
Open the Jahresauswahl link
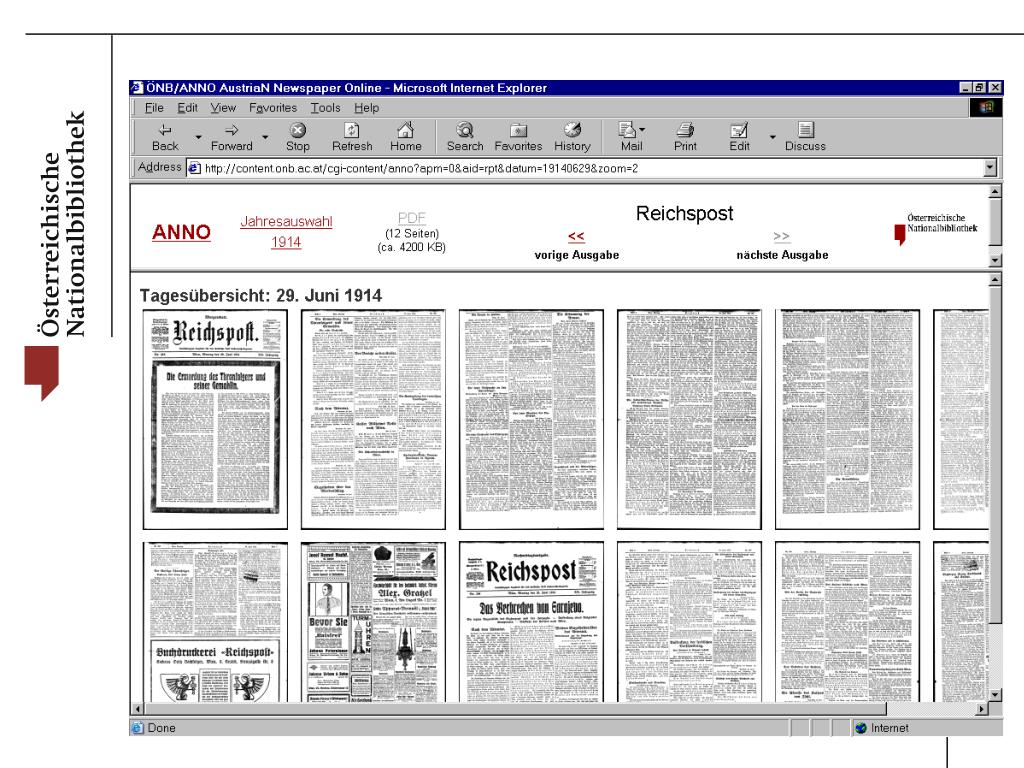[x=286, y=221]
